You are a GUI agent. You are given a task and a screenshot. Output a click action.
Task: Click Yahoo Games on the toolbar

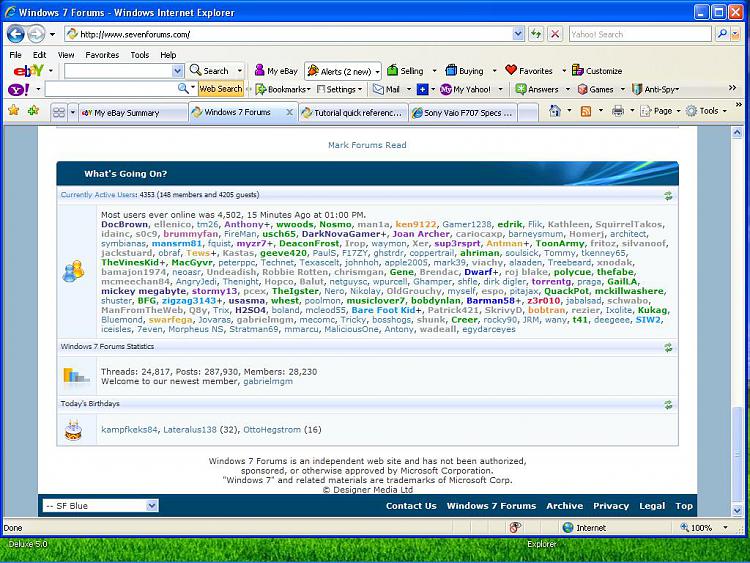(x=596, y=89)
